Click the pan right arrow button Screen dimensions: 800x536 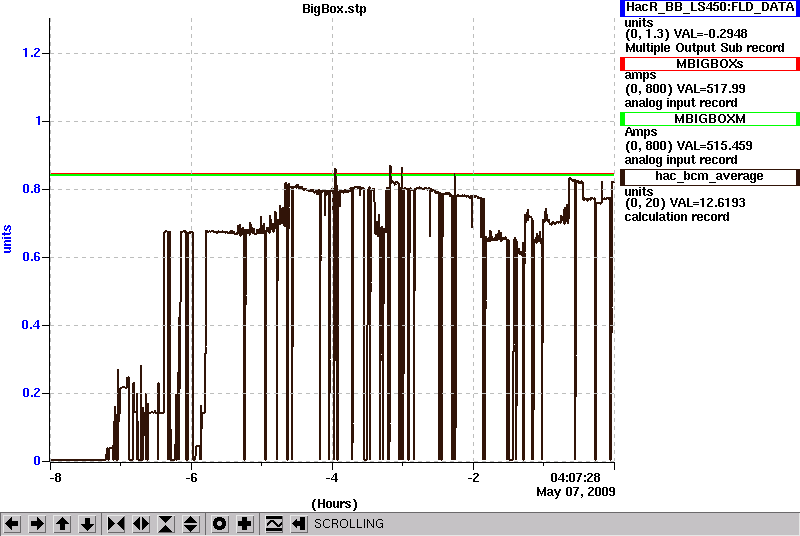click(x=37, y=524)
